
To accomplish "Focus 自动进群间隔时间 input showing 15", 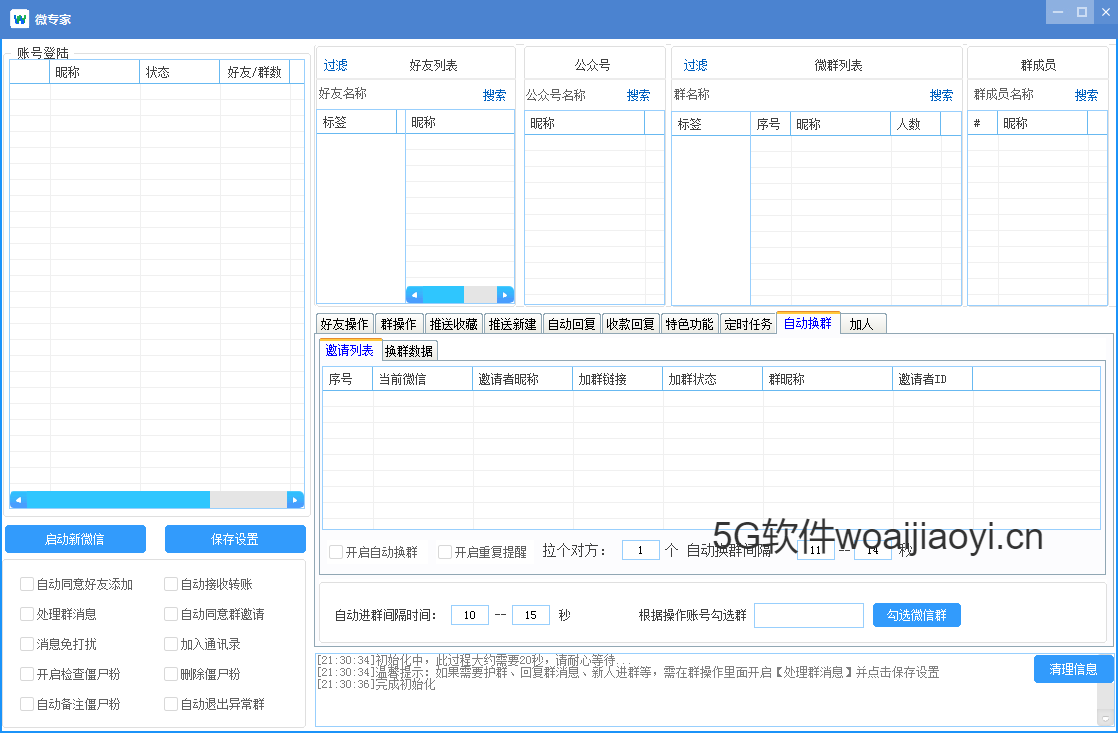I will [x=530, y=615].
